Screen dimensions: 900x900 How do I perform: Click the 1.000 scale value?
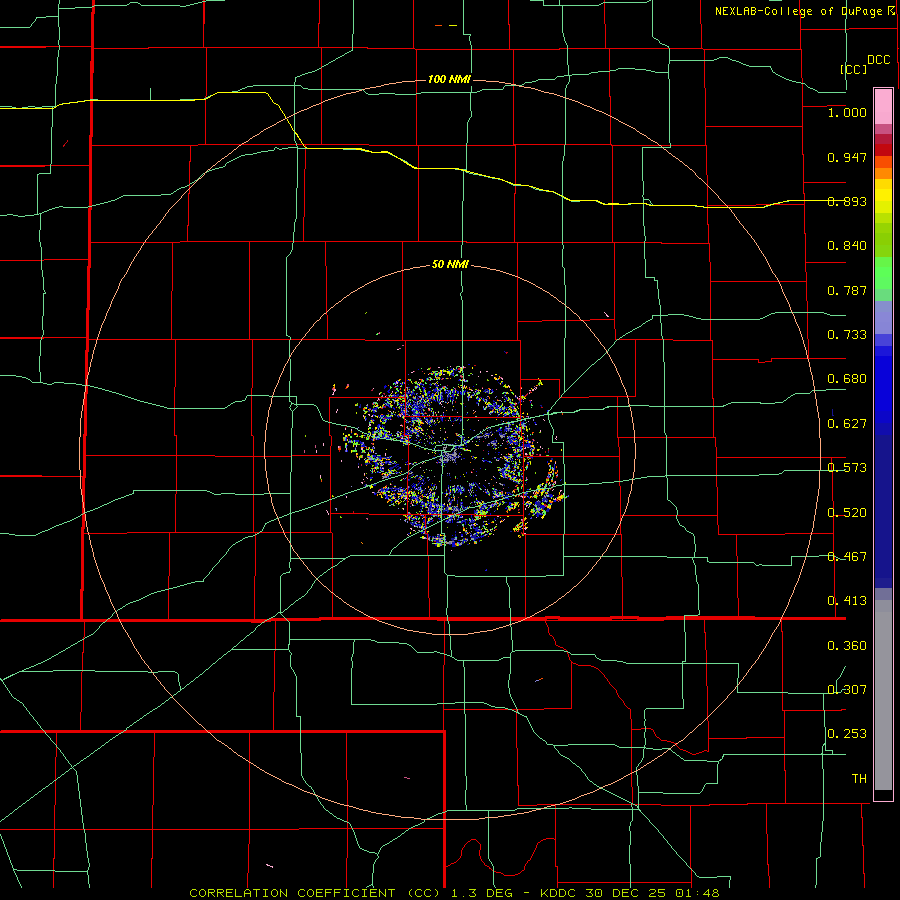tap(847, 112)
